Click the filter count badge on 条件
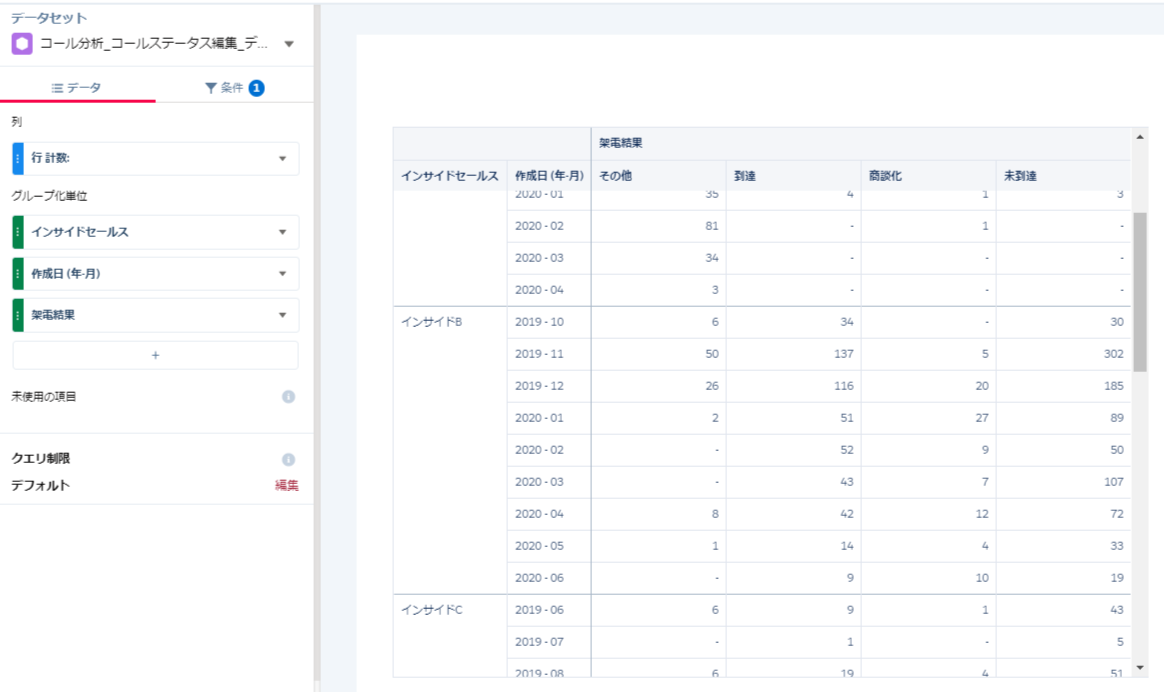The image size is (1164, 692). coord(256,88)
